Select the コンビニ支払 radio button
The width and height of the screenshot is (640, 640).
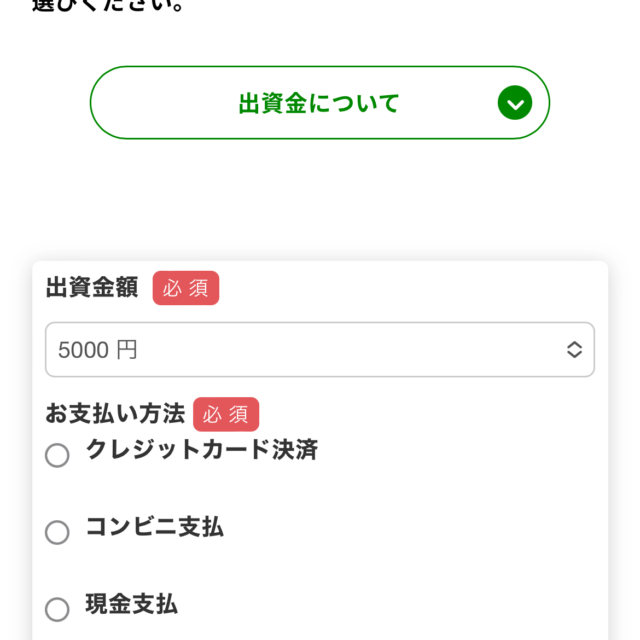coord(58,532)
